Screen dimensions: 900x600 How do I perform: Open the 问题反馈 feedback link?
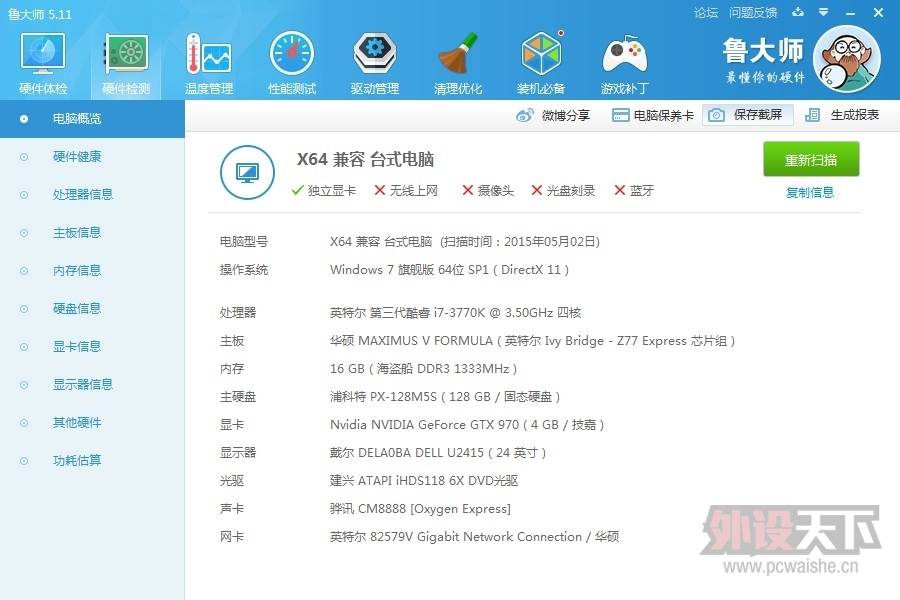click(752, 13)
